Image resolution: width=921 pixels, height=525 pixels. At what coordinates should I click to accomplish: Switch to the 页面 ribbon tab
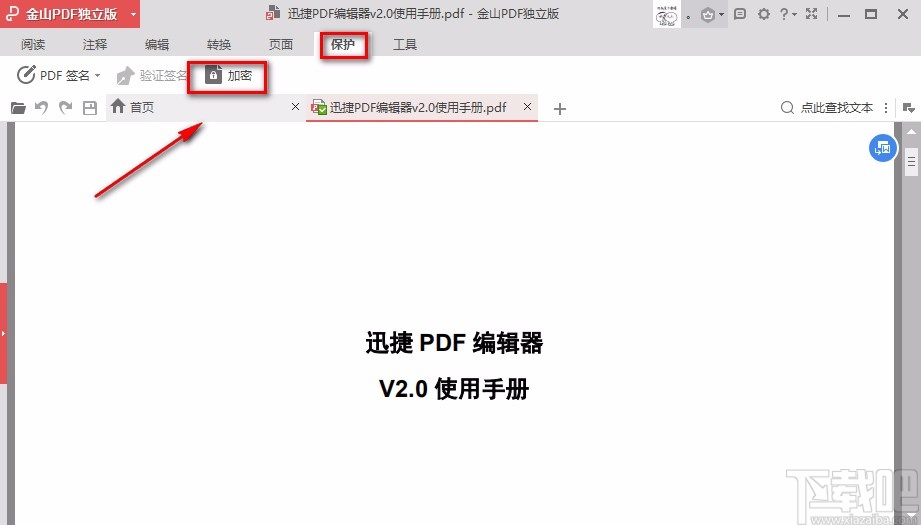coord(281,45)
